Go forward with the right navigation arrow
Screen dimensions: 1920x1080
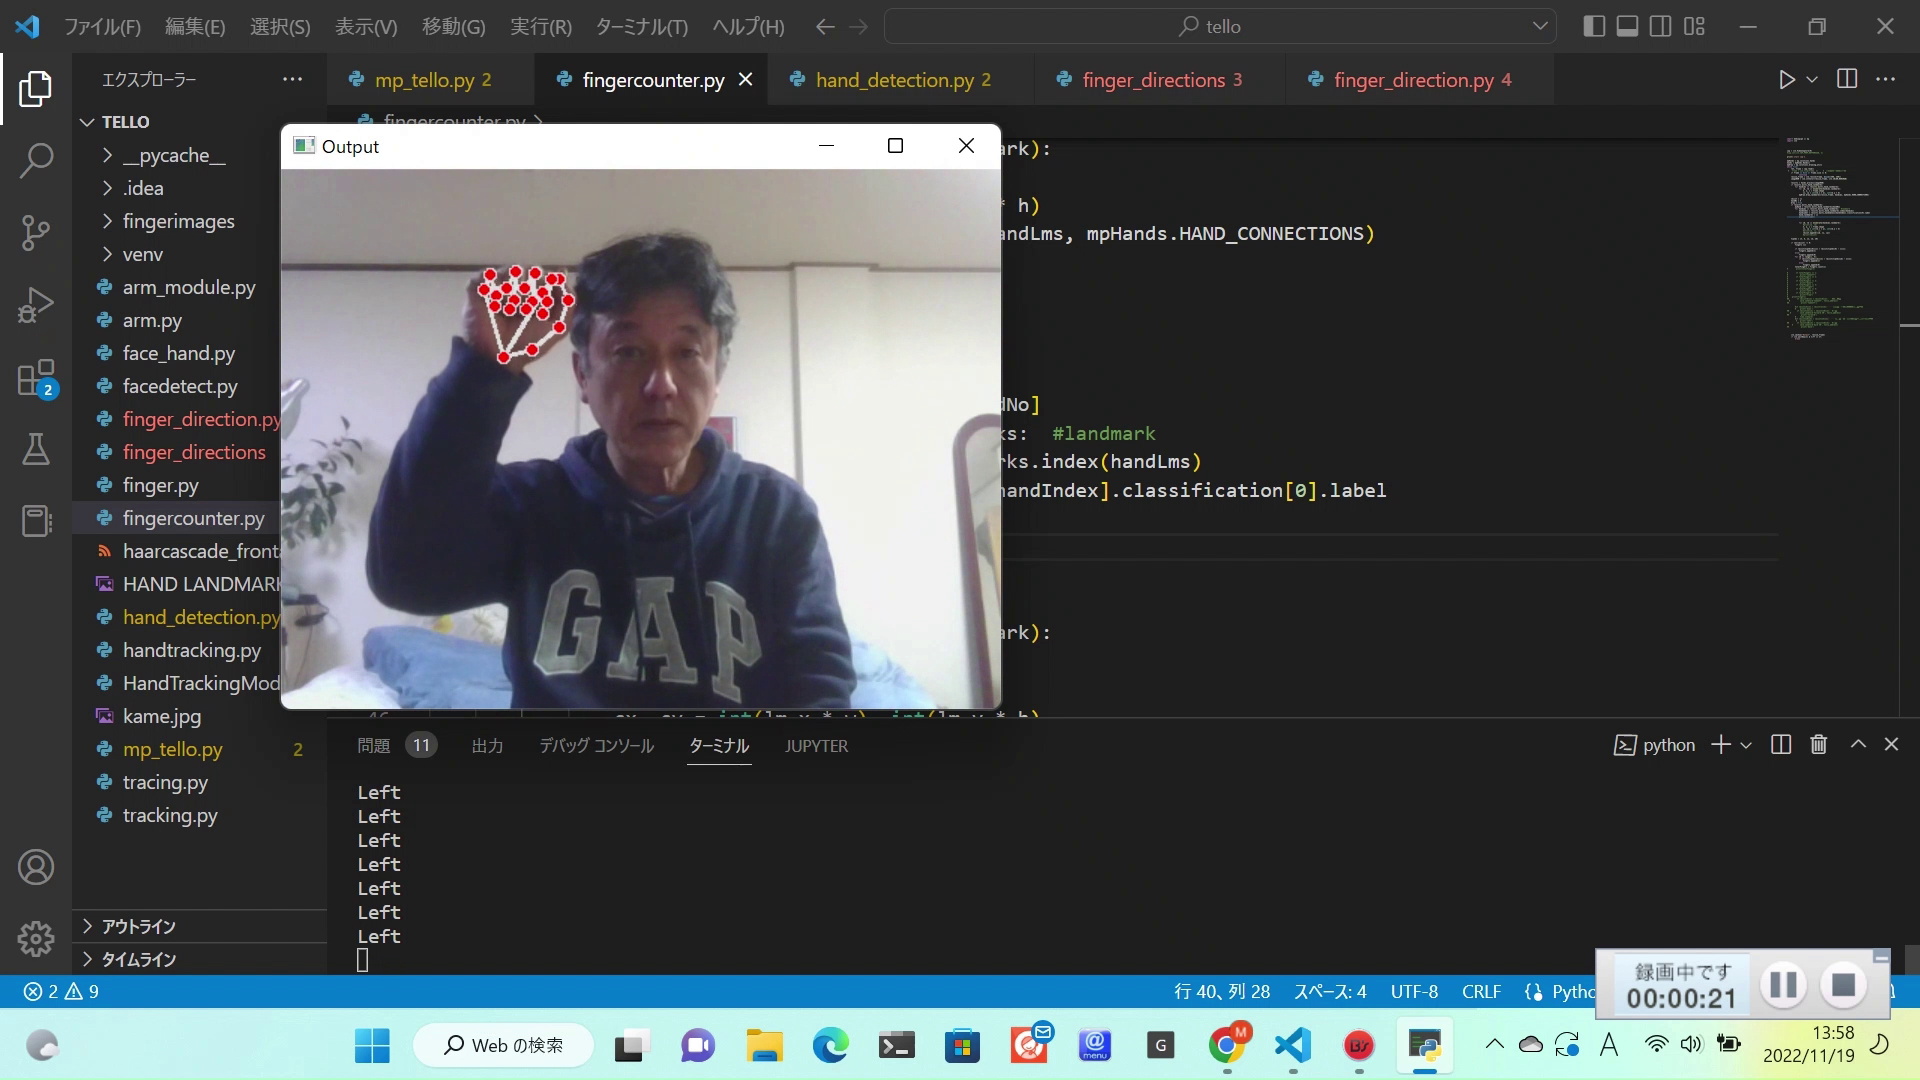[858, 26]
